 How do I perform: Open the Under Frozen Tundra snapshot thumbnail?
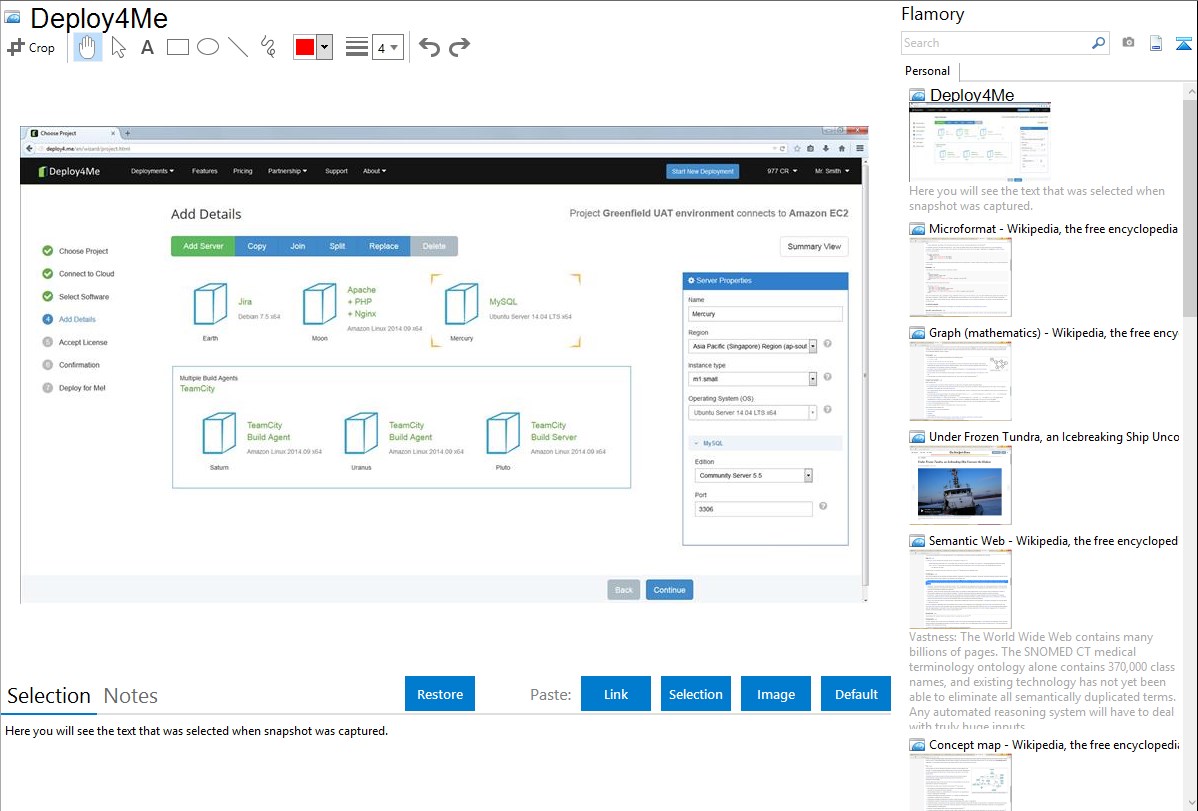960,485
